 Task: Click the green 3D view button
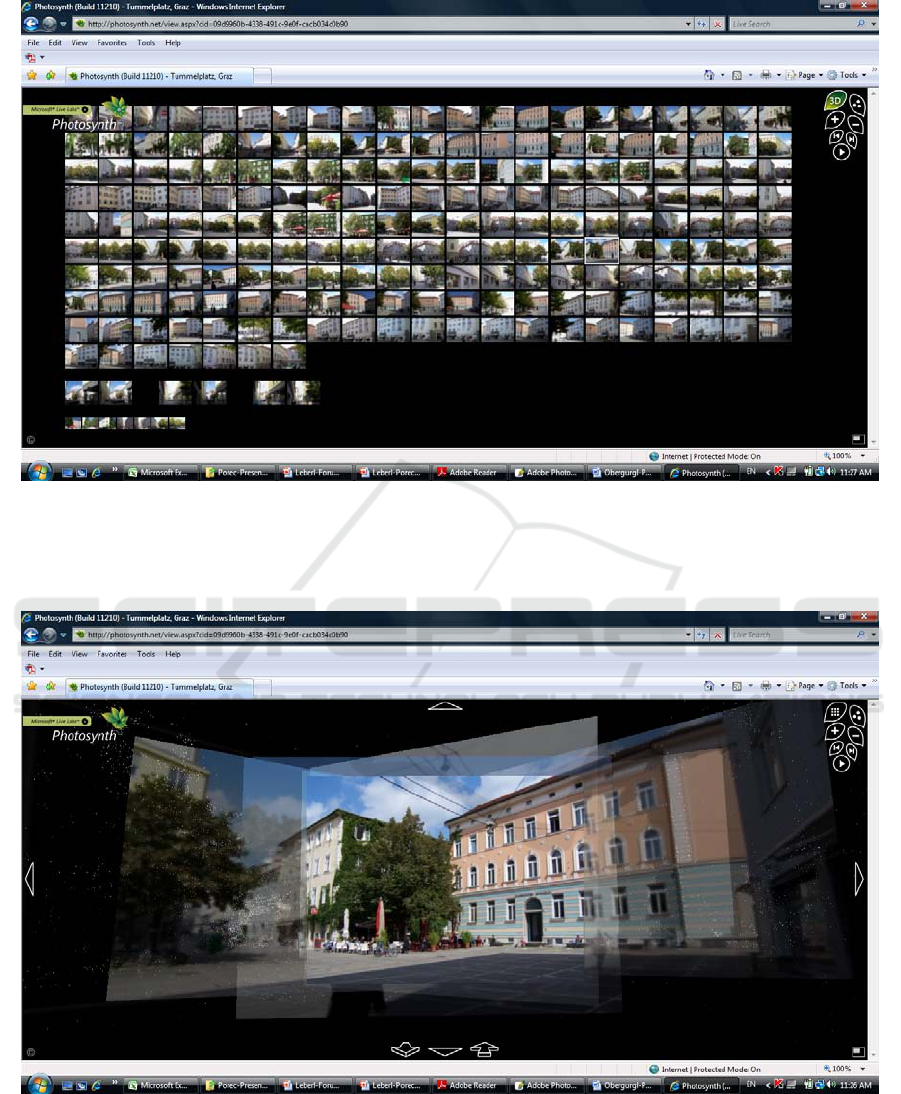click(835, 101)
